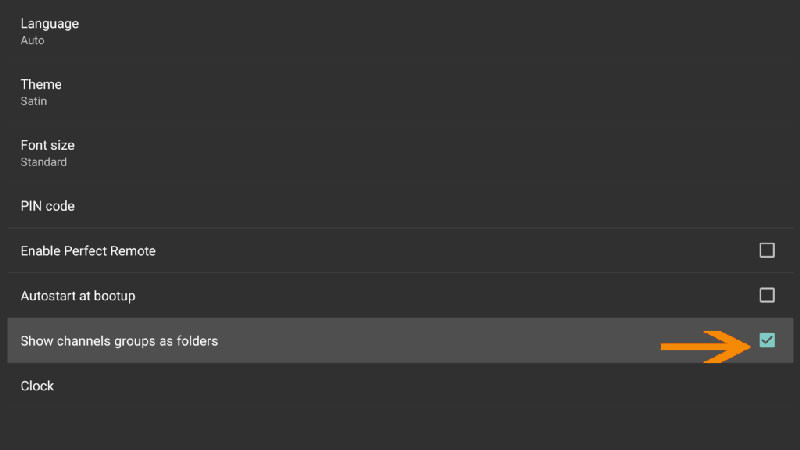
Task: Click the teal checkmark icon
Action: click(x=767, y=340)
